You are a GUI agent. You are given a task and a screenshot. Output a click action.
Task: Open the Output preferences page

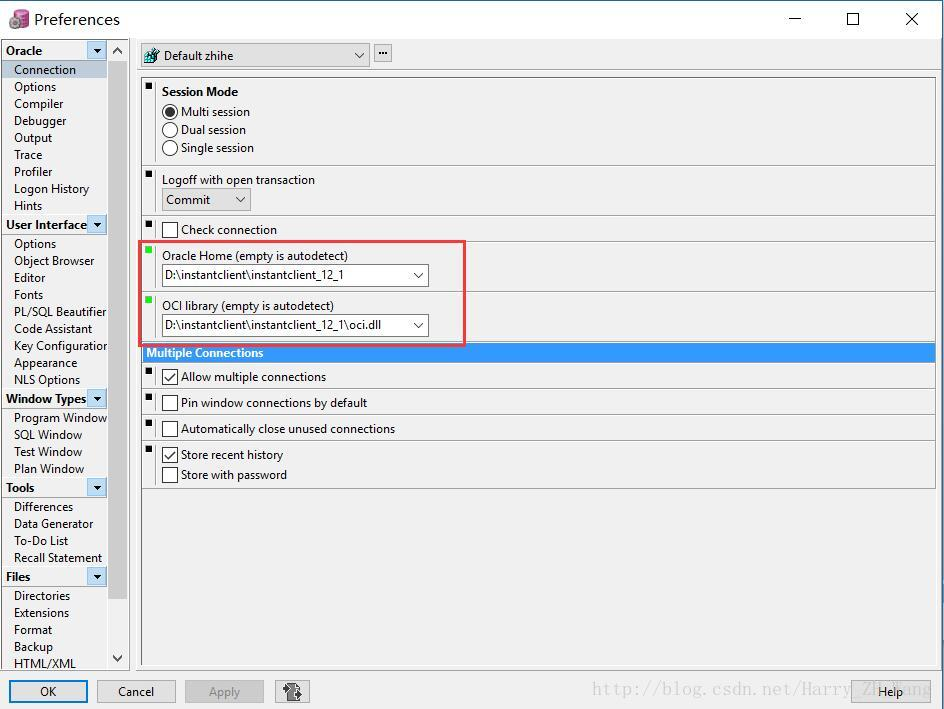pyautogui.click(x=33, y=138)
